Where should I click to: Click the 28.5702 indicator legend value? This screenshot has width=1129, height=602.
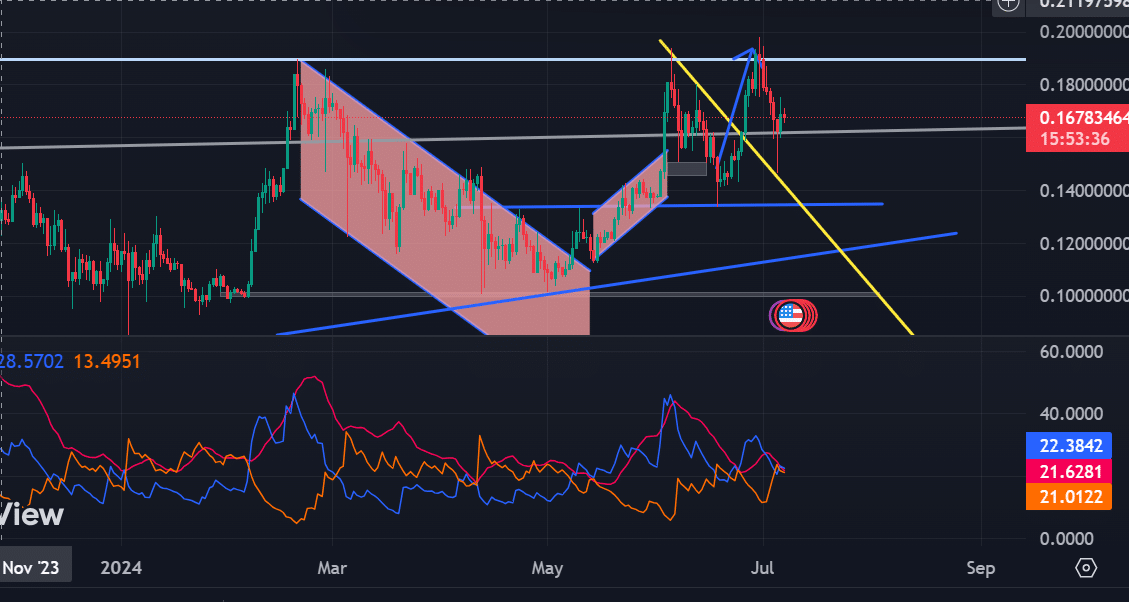tap(32, 360)
